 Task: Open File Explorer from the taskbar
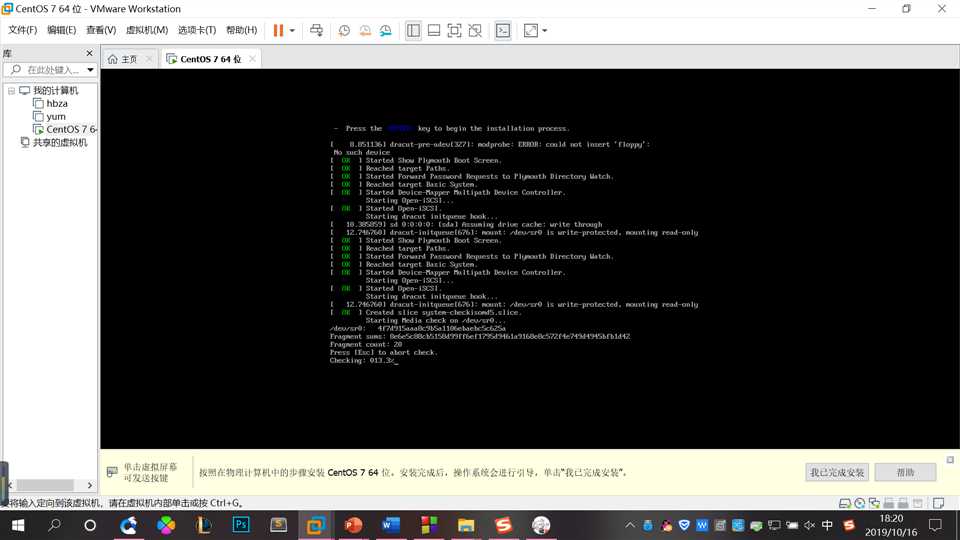[x=466, y=525]
